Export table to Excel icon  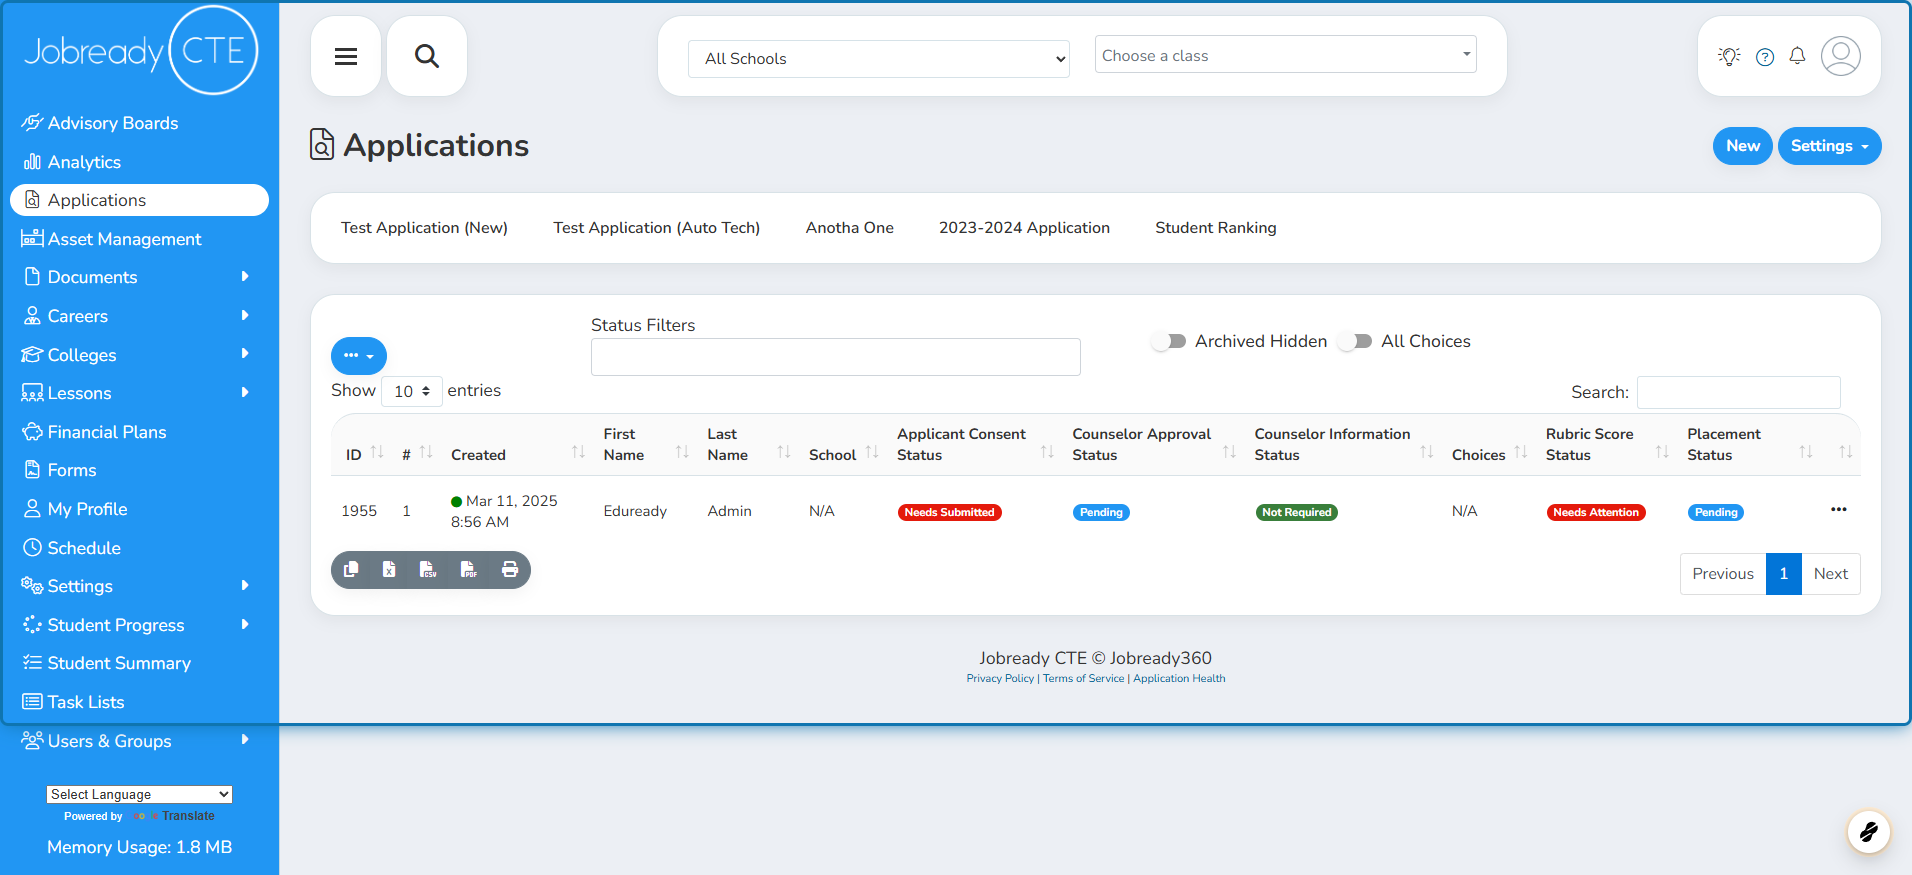(389, 570)
